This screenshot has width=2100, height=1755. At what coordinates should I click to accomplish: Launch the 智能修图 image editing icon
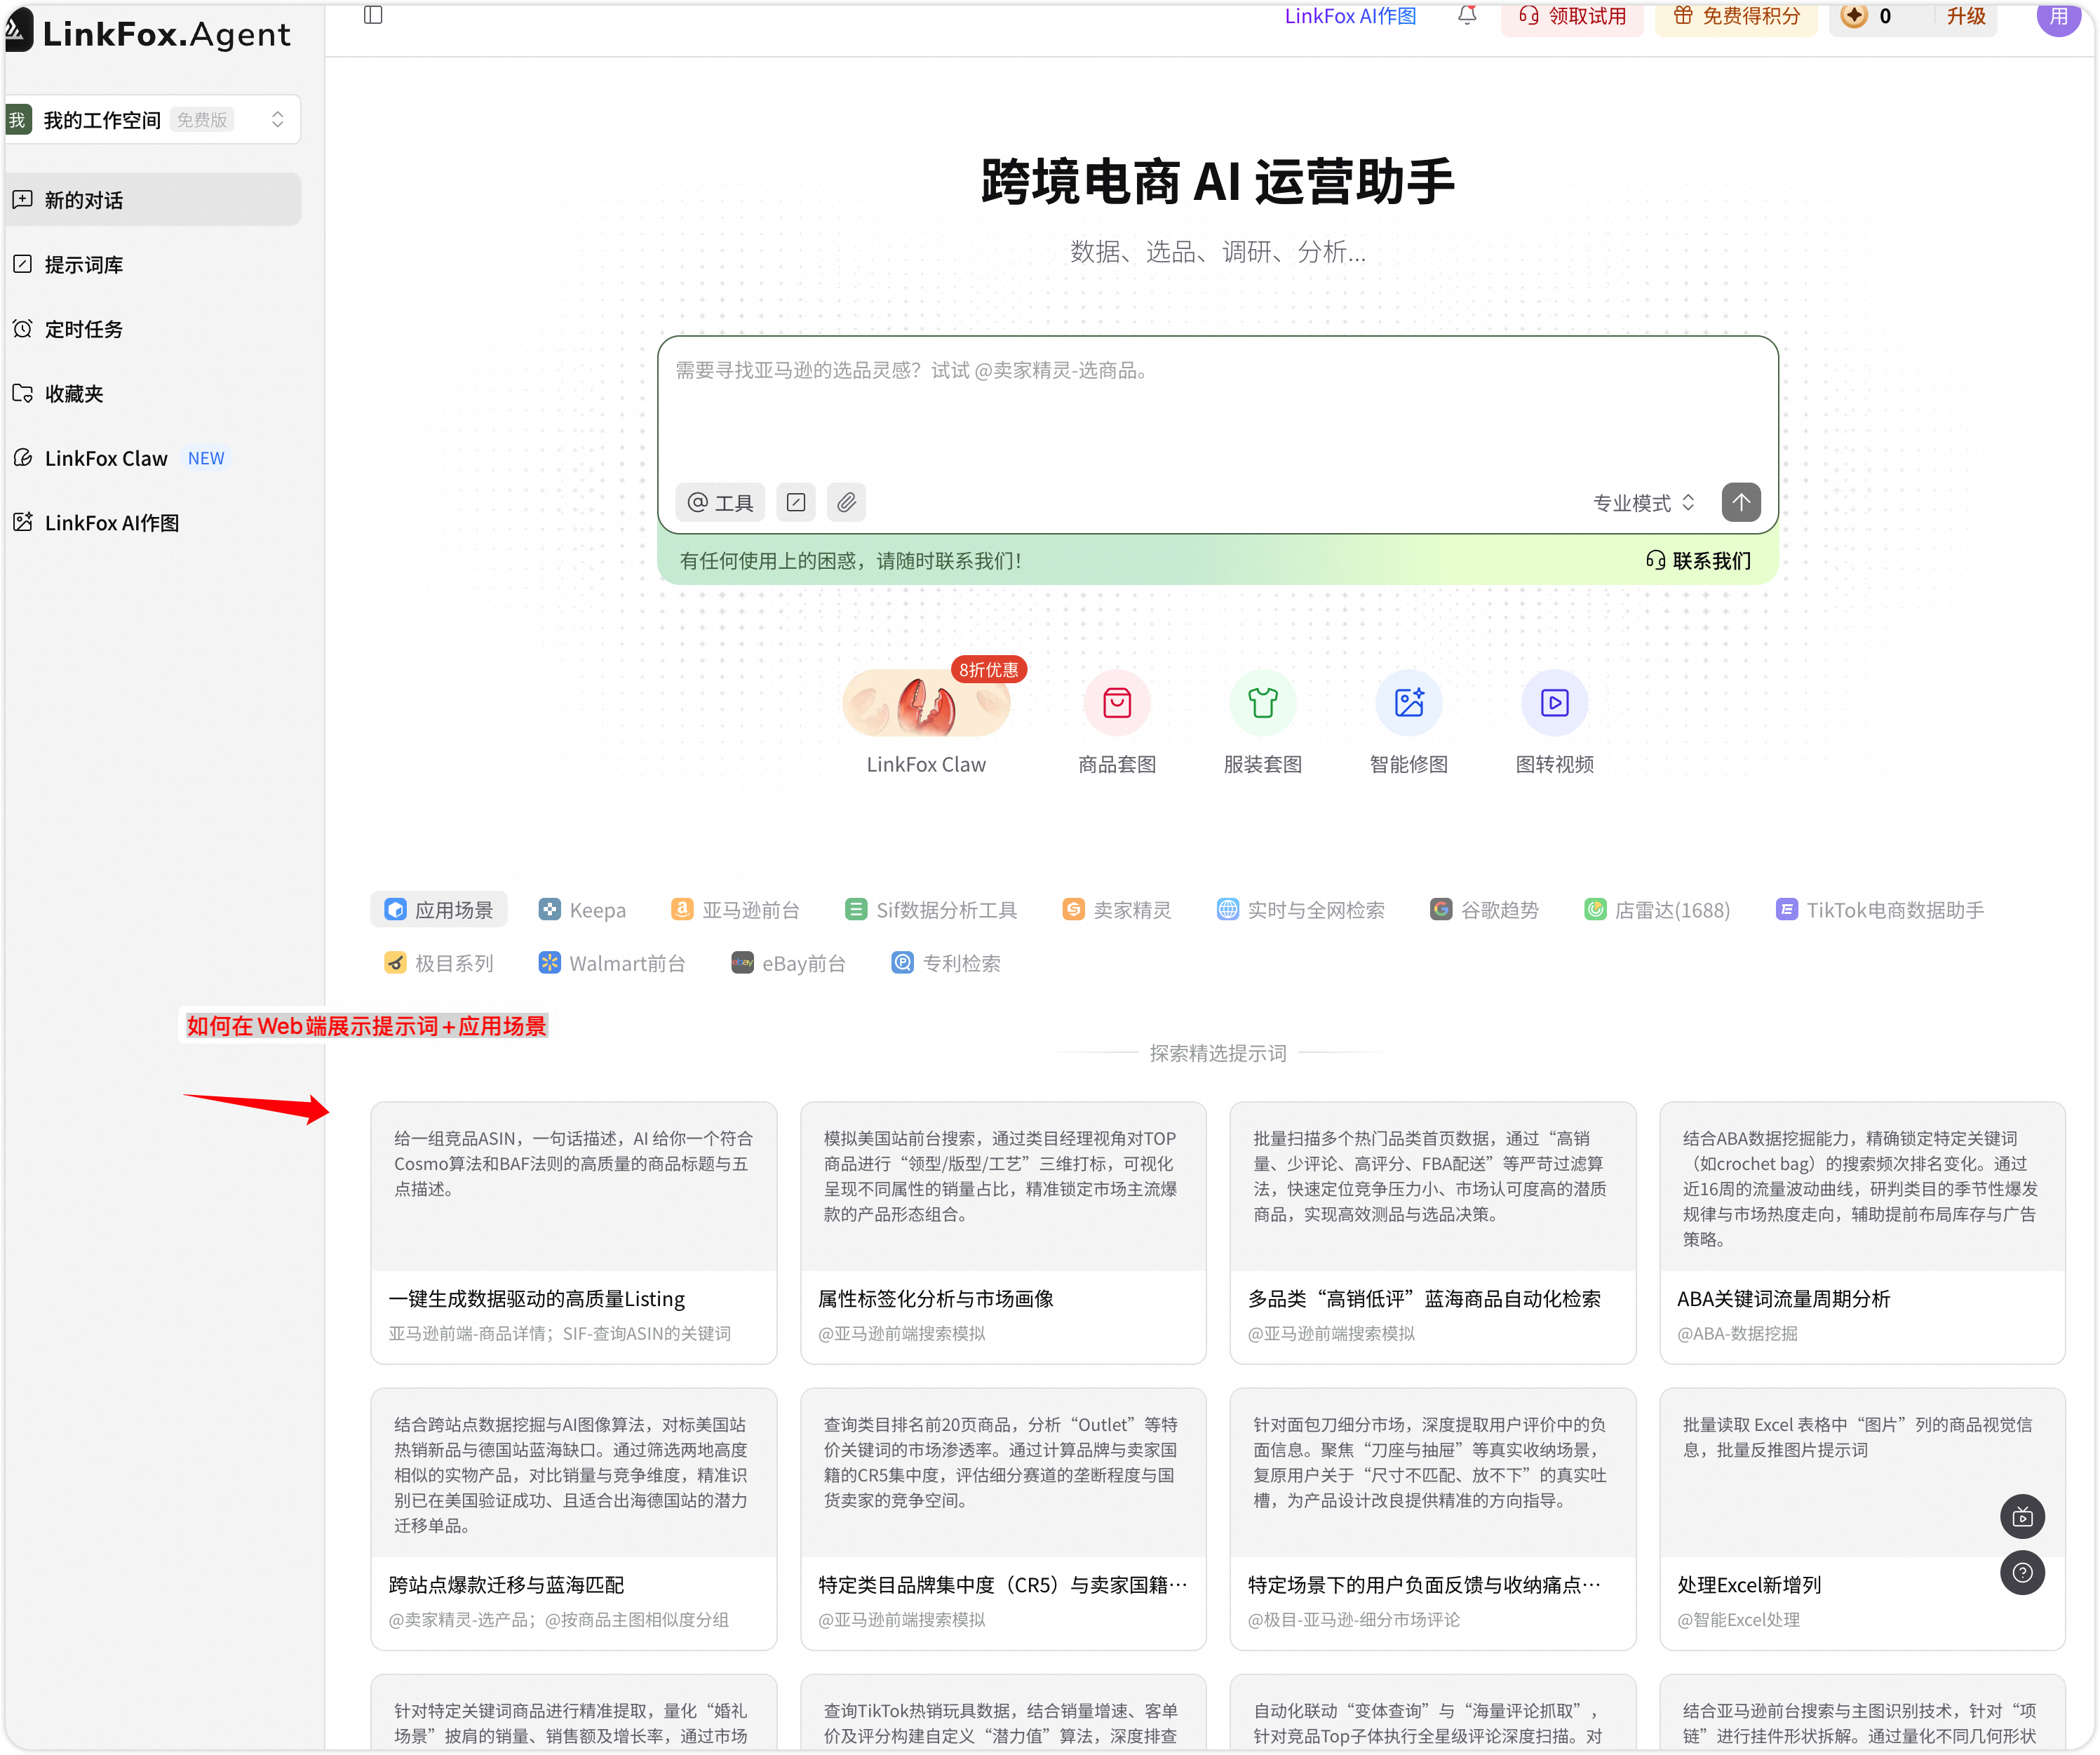[x=1408, y=703]
